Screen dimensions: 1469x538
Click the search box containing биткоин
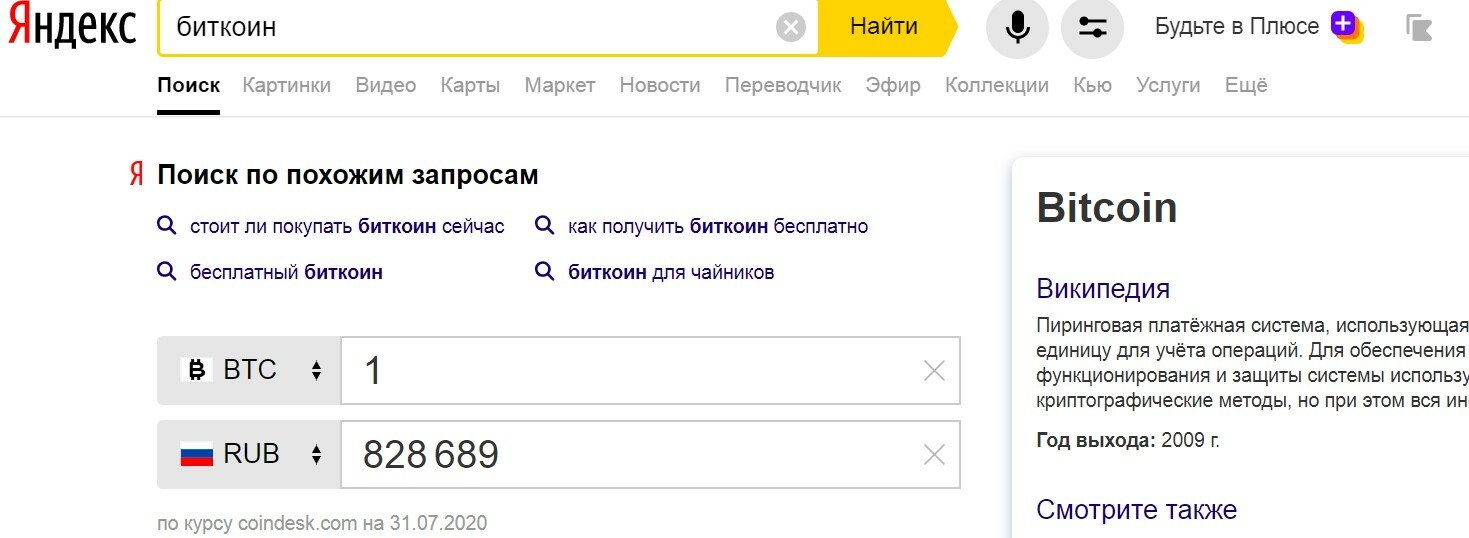470,28
